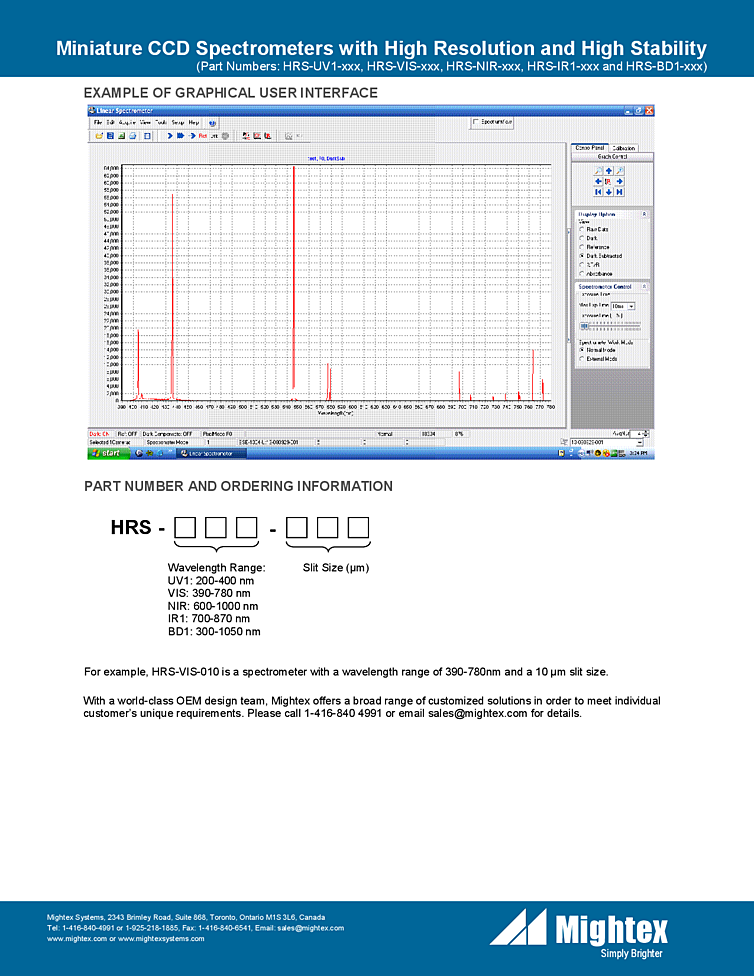The image size is (754, 976).
Task: Click the up arrow in graph control
Action: tap(609, 171)
